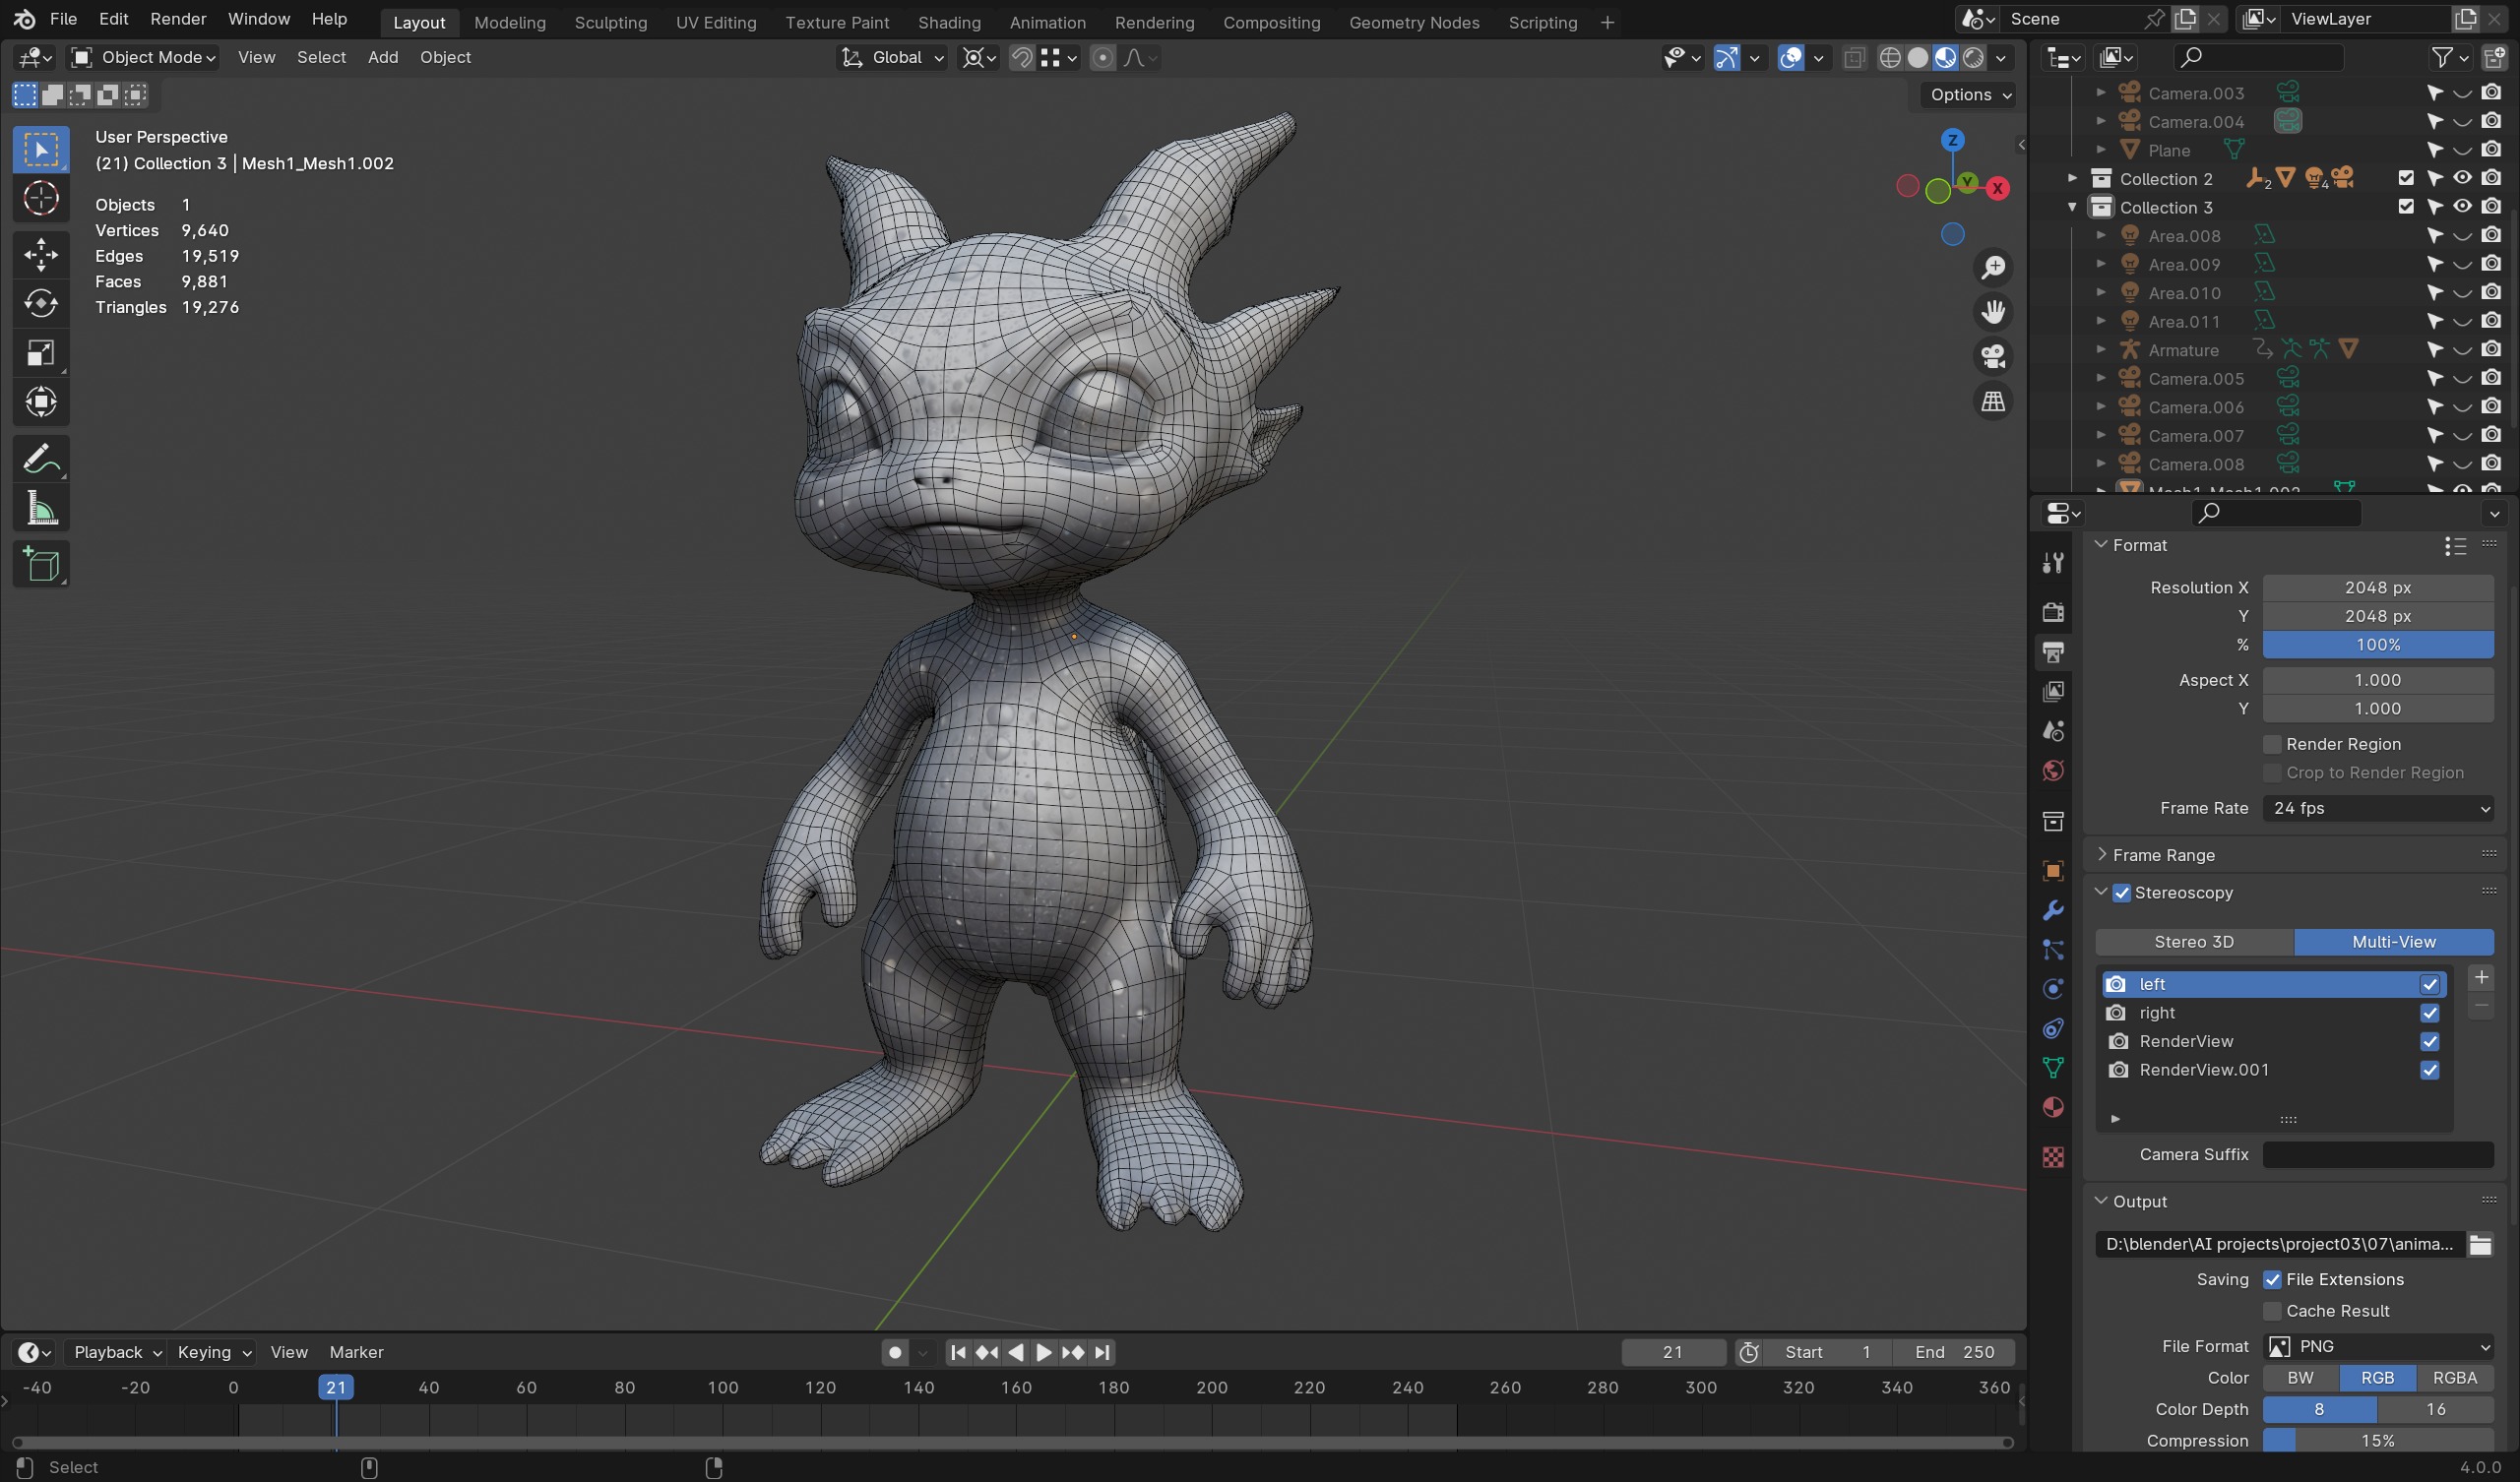Open the Render properties tab
This screenshot has height=1482, width=2520.
tap(2053, 612)
